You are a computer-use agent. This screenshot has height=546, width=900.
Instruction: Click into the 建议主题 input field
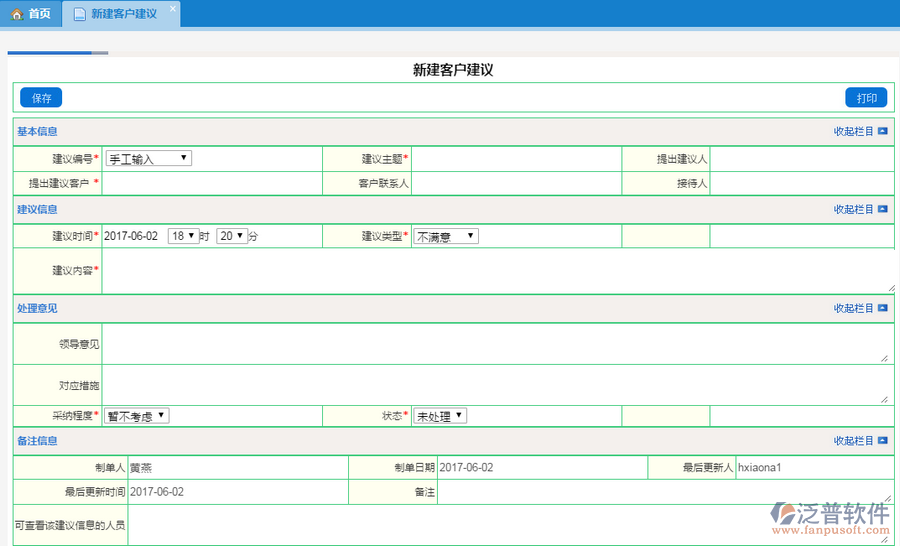[x=516, y=159]
